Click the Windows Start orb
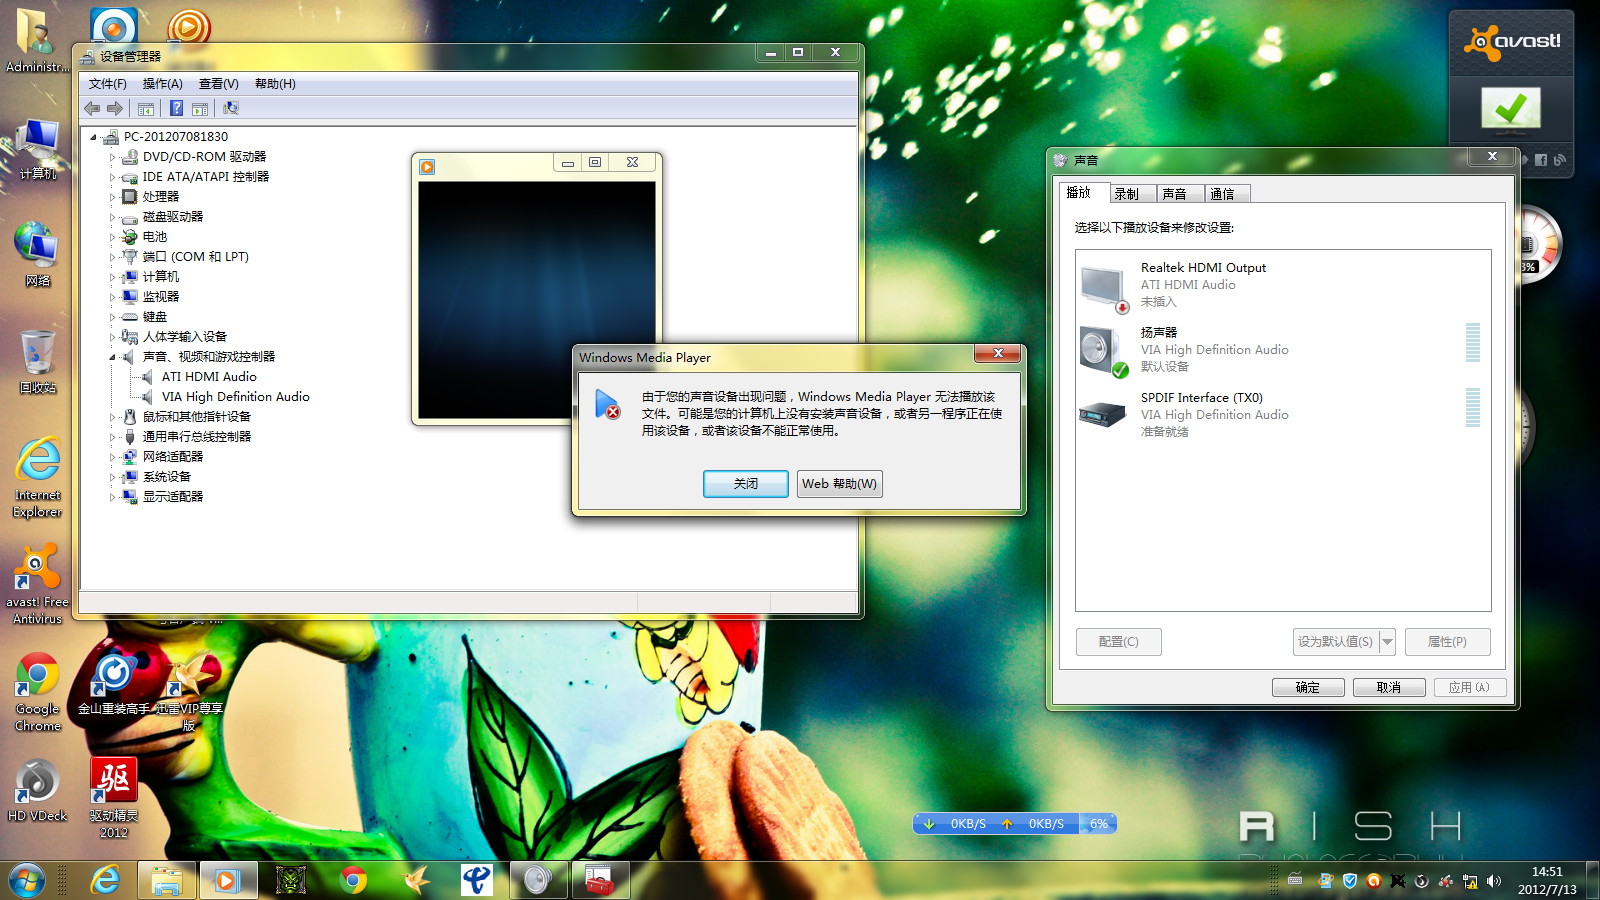 point(27,881)
